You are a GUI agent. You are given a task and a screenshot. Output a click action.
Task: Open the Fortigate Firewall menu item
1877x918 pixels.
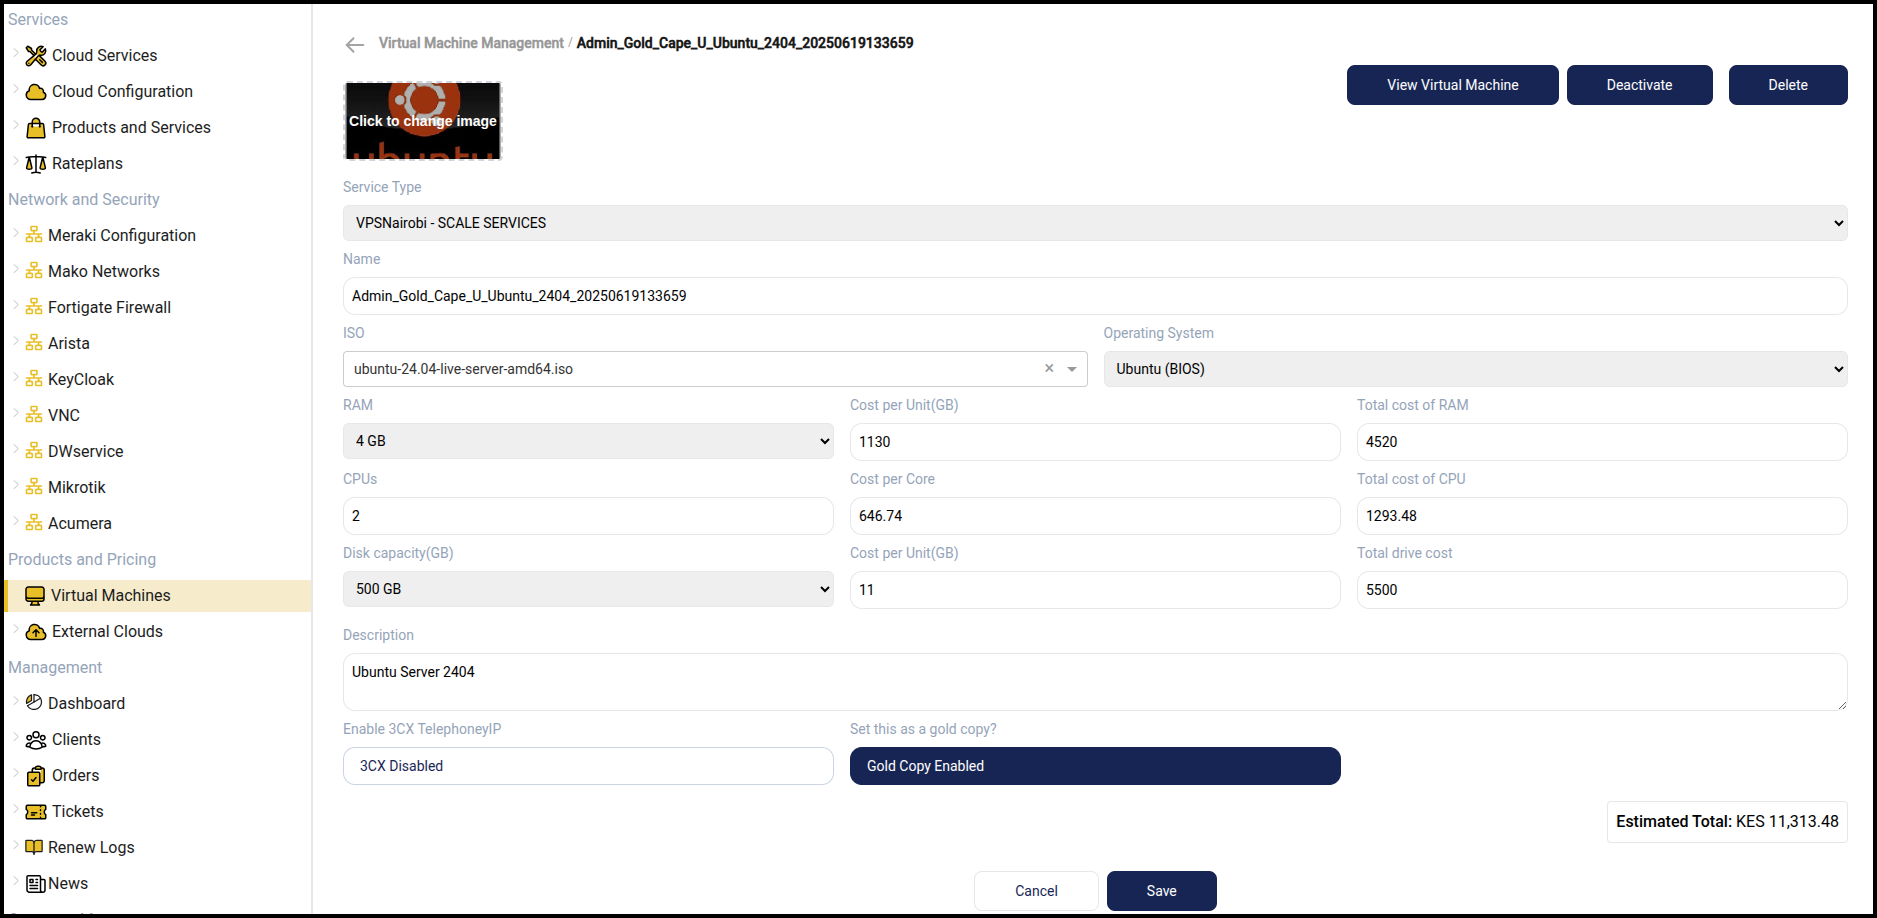tap(109, 308)
